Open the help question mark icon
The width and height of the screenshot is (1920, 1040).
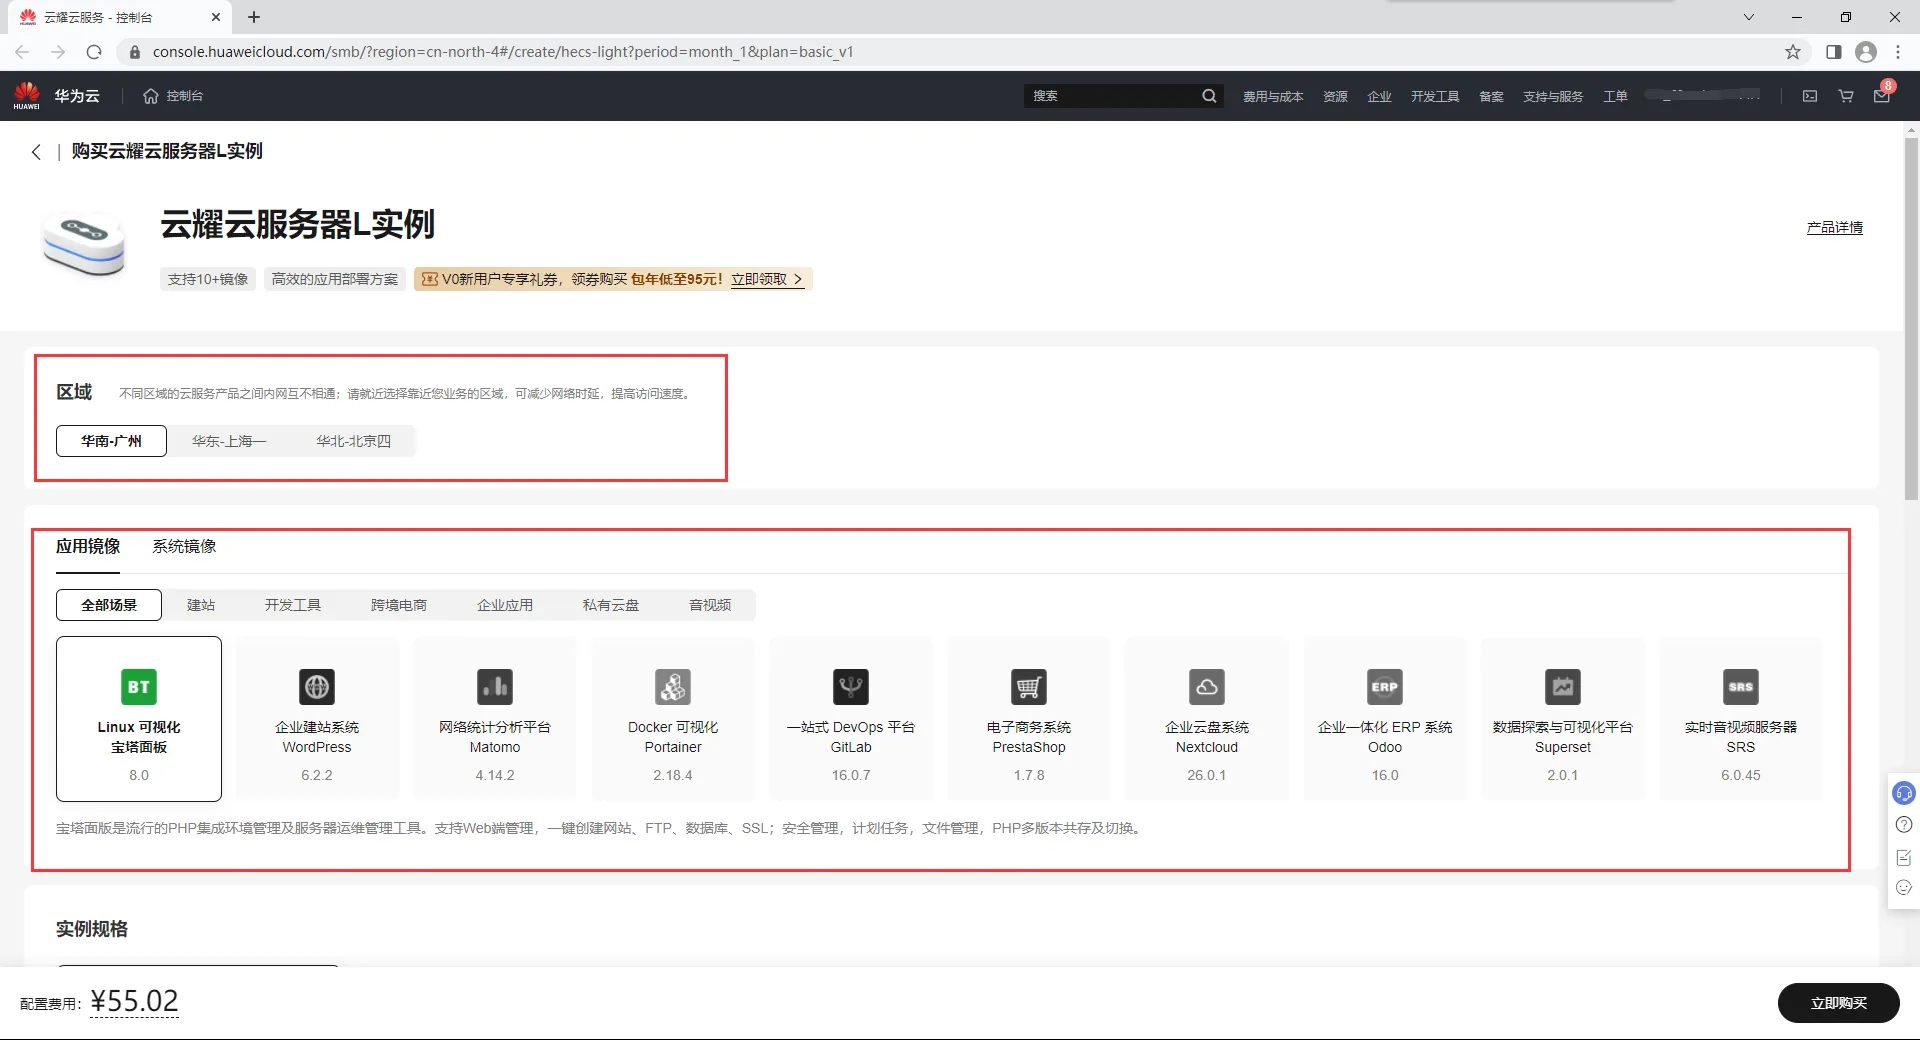(x=1904, y=825)
